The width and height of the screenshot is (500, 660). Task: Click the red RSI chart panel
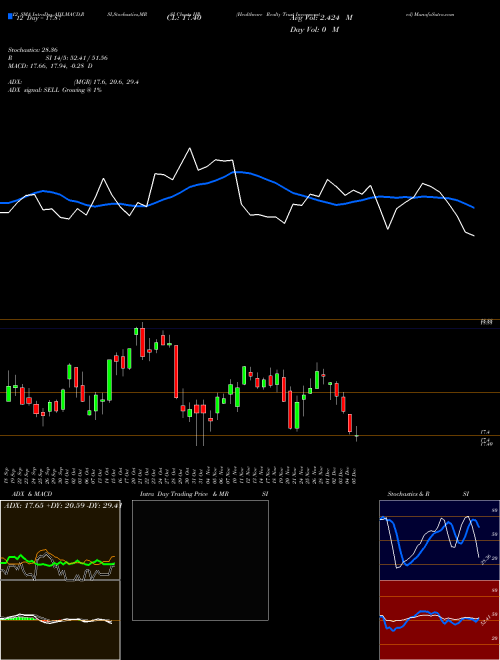(x=439, y=620)
